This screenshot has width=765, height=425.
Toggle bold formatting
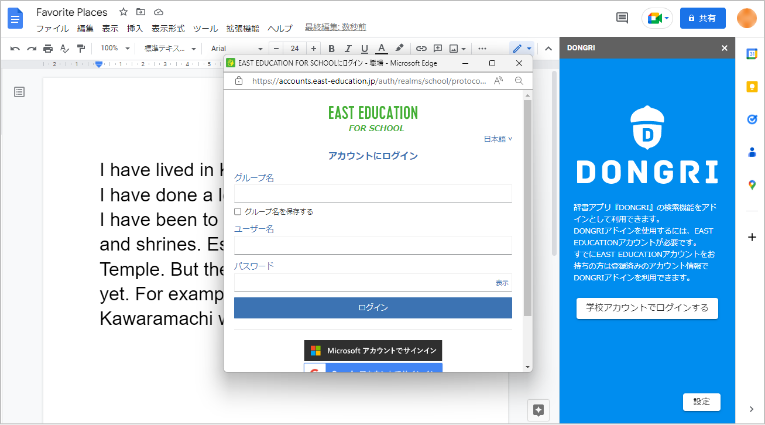pyautogui.click(x=331, y=48)
